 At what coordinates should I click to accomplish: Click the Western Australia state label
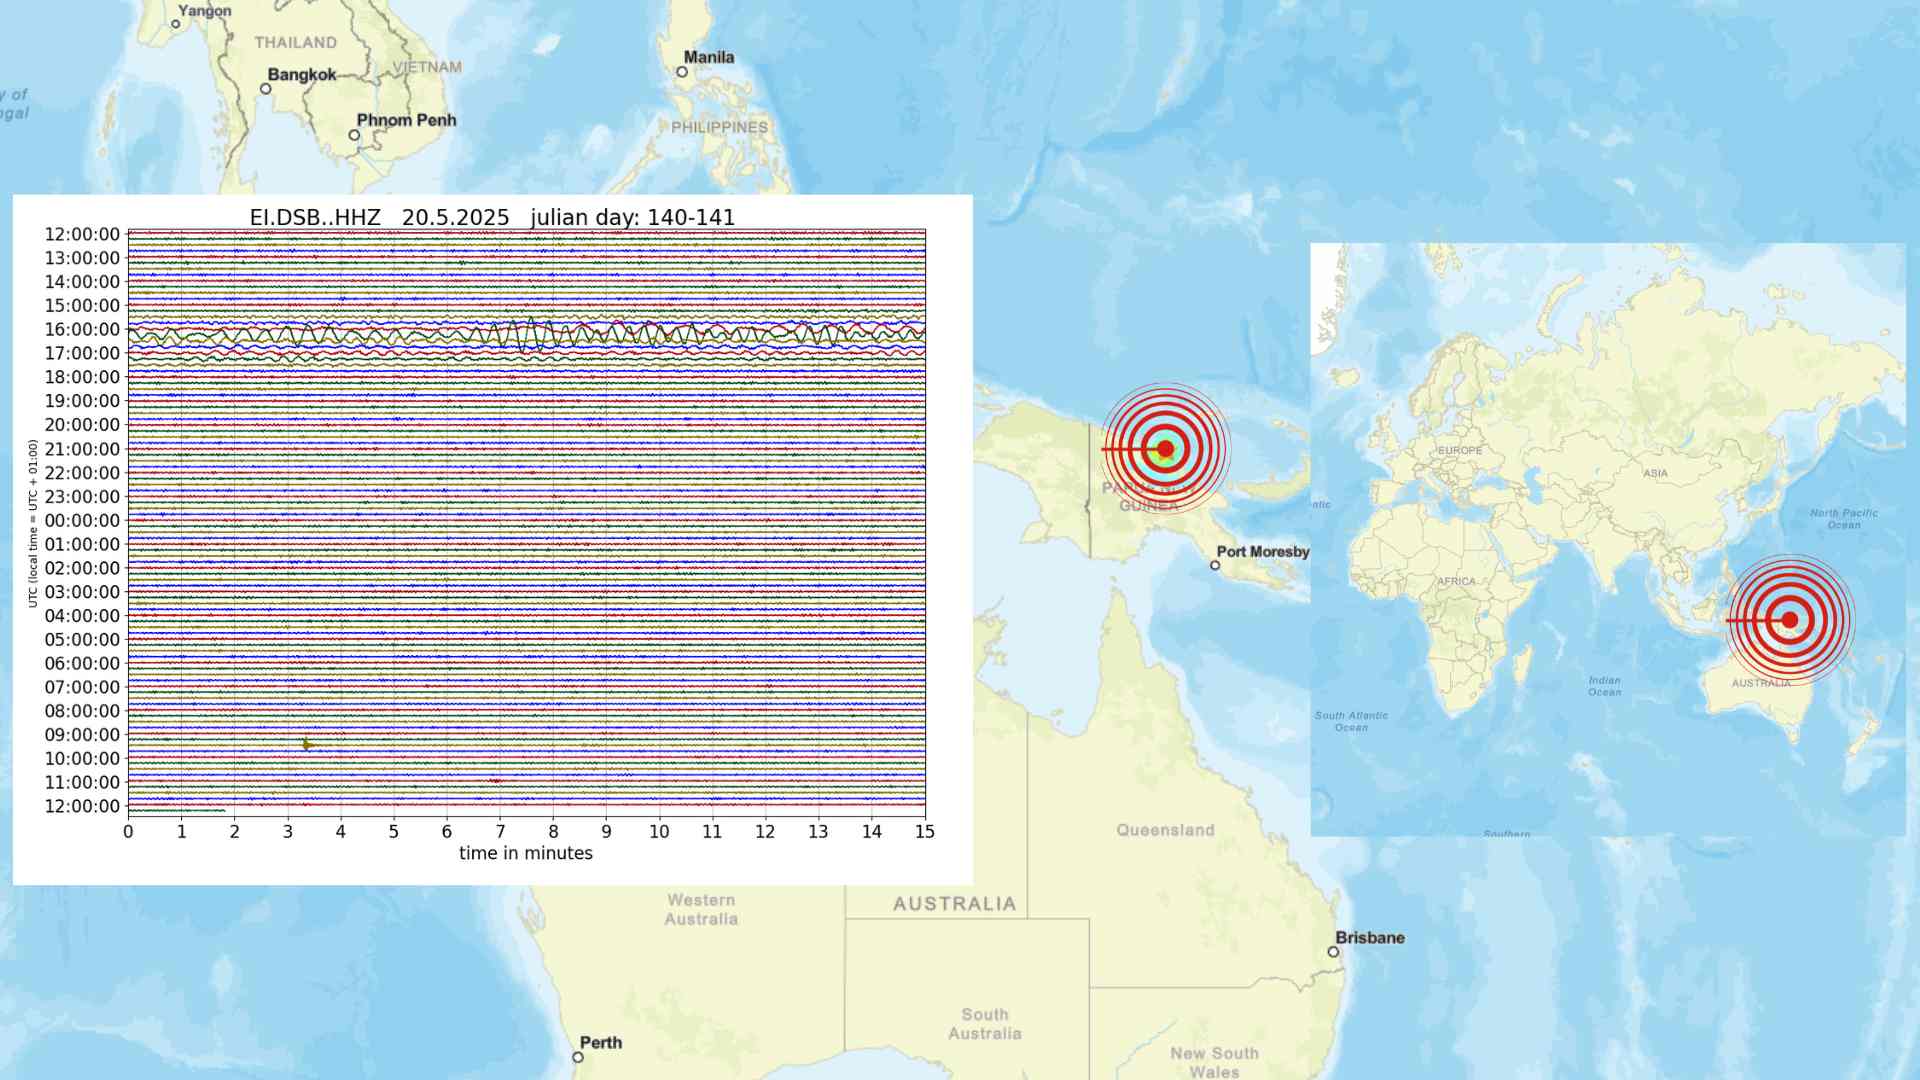(x=701, y=909)
